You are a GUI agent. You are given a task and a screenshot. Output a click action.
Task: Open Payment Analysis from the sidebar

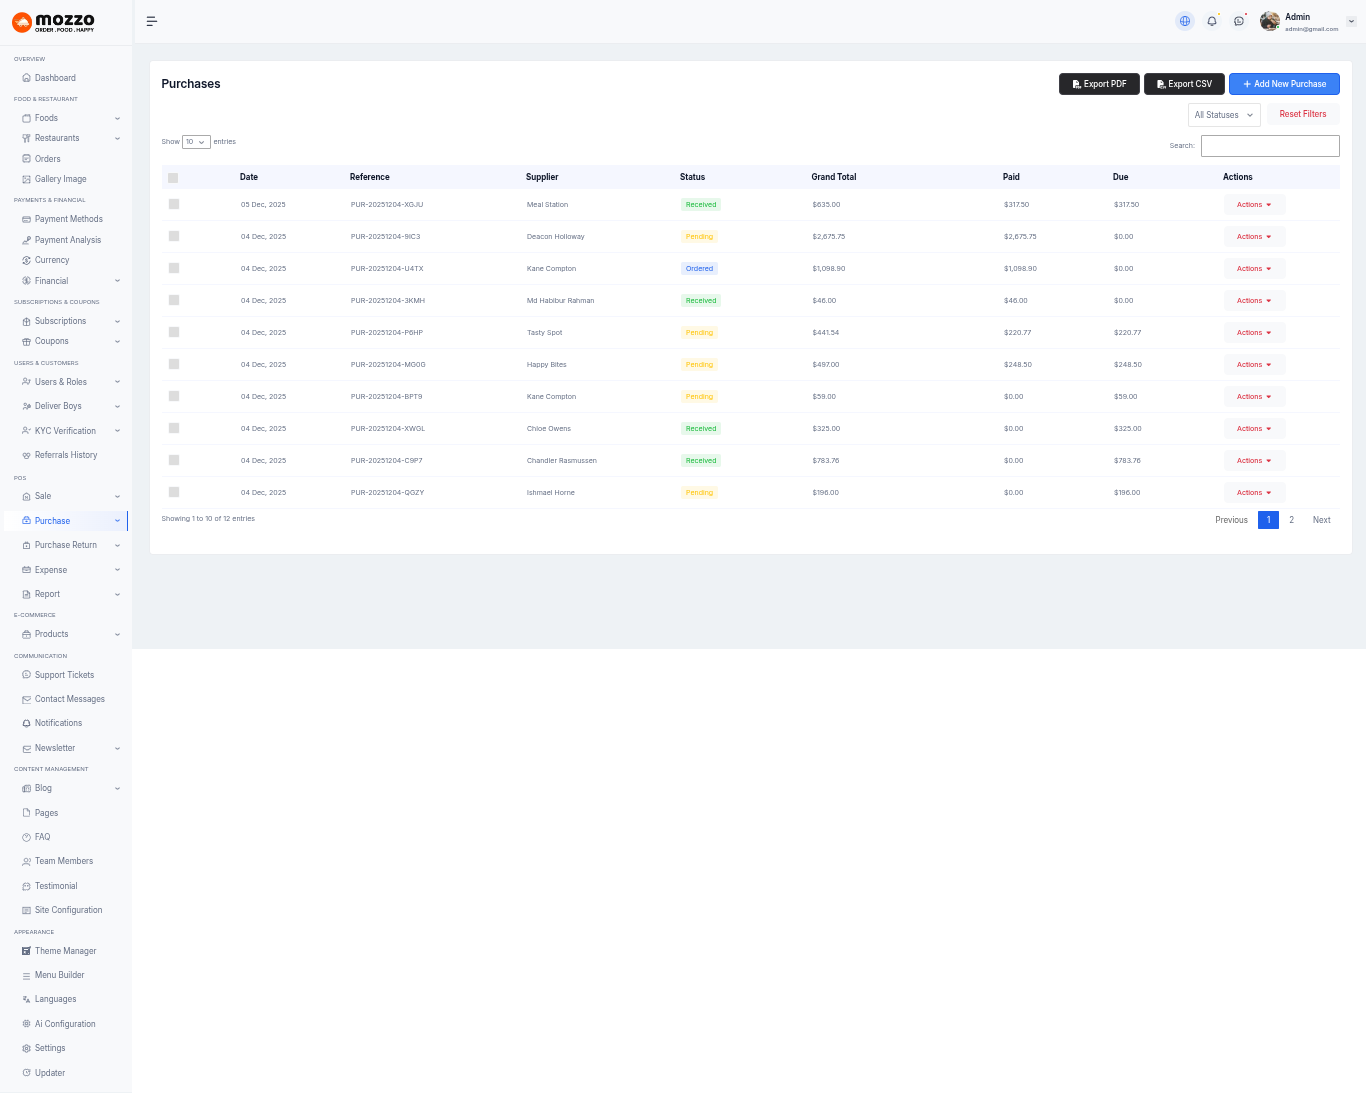67,240
